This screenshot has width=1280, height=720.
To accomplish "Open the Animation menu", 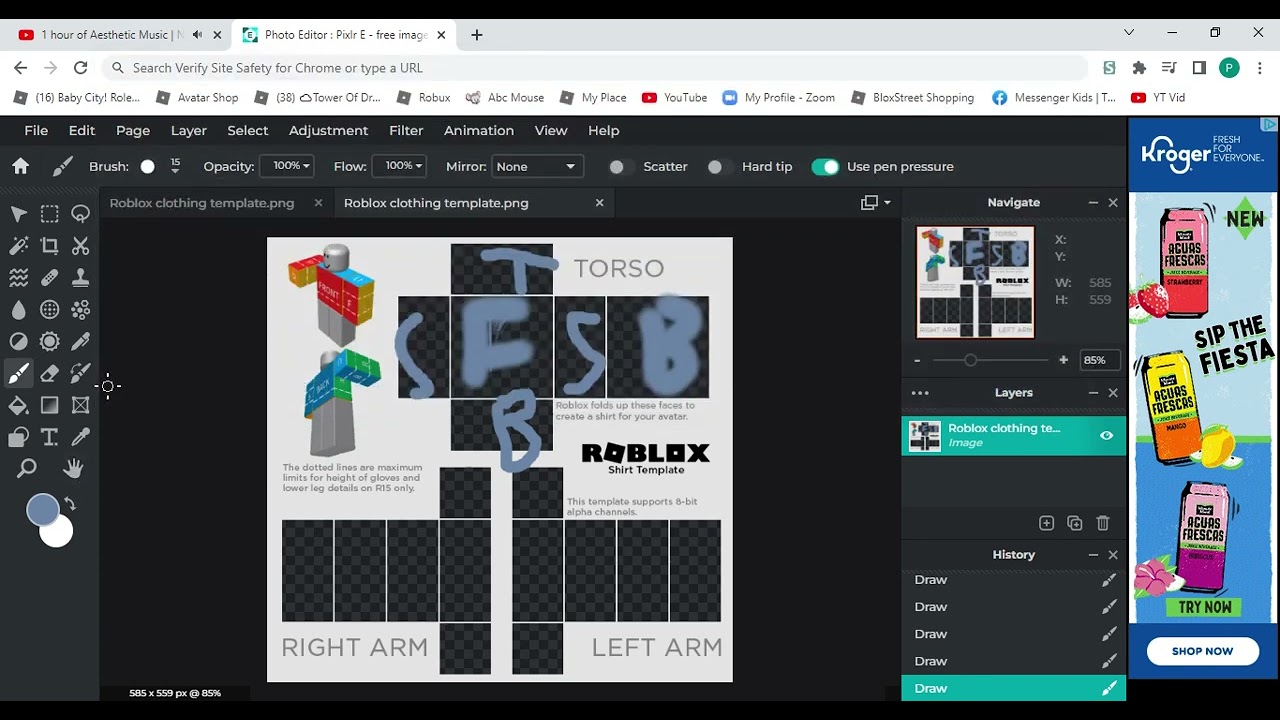I will tap(479, 131).
